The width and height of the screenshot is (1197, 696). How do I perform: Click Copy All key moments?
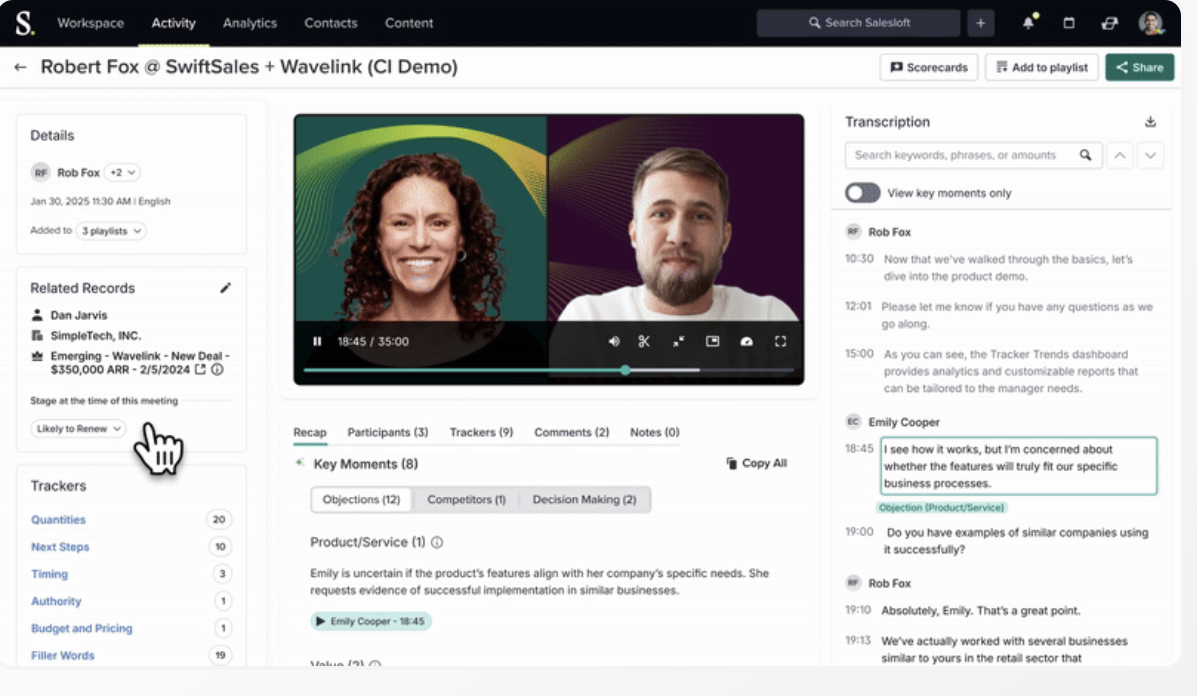pyautogui.click(x=757, y=463)
